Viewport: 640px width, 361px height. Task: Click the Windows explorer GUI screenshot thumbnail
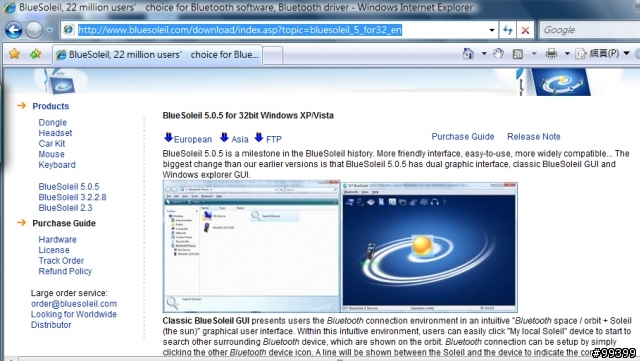click(x=251, y=246)
